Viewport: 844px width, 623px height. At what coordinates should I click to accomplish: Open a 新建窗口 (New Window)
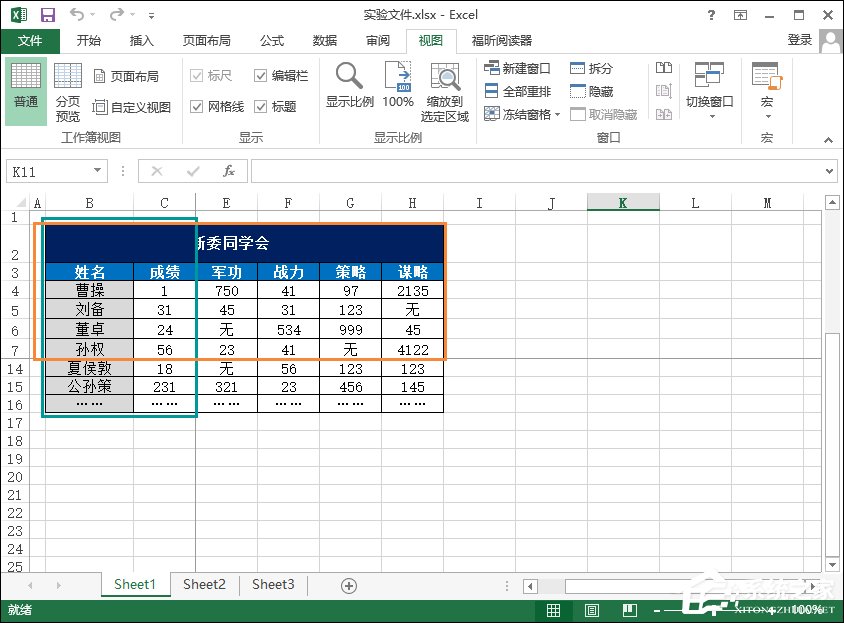(515, 68)
